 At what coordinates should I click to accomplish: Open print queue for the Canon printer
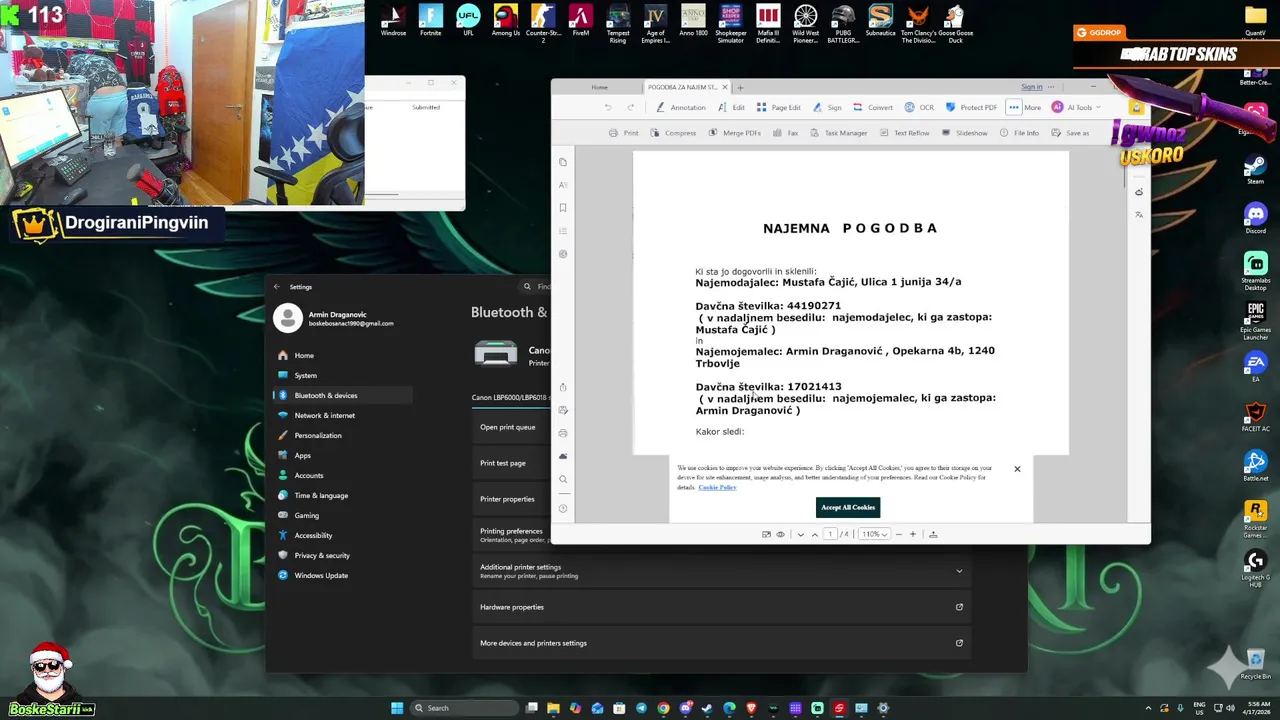pyautogui.click(x=511, y=427)
